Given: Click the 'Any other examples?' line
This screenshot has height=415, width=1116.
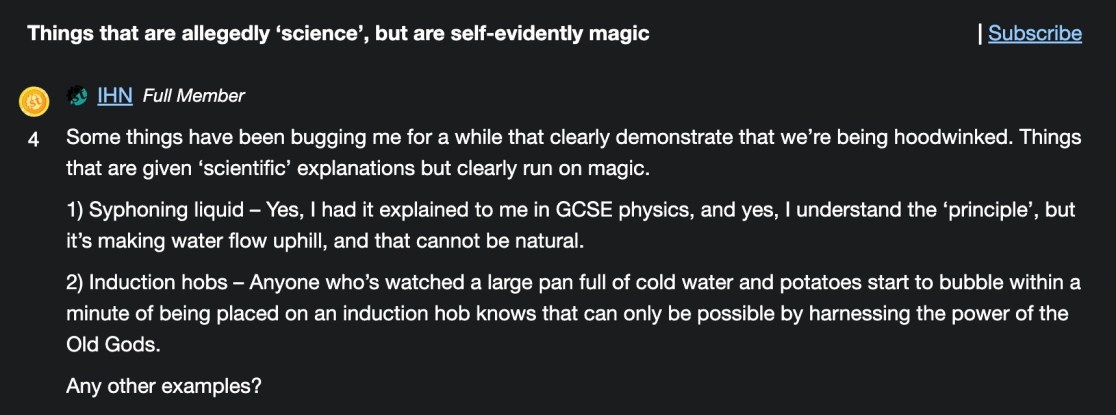Looking at the screenshot, I should click(x=164, y=385).
